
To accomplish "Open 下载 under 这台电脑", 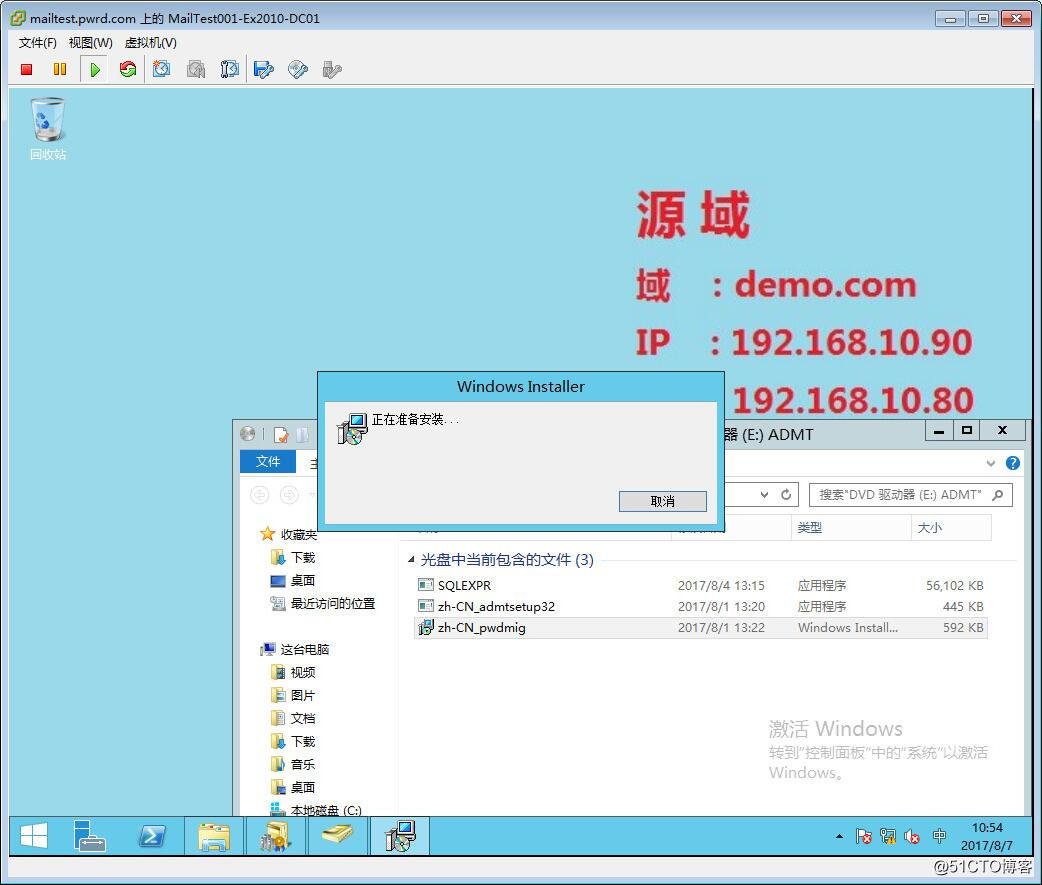I will (x=293, y=741).
